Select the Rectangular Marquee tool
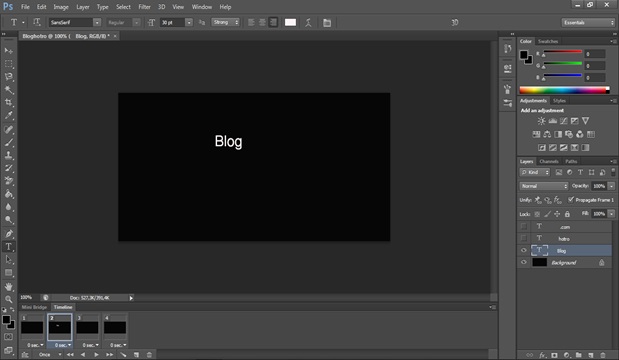This screenshot has width=619, height=360. [x=9, y=64]
